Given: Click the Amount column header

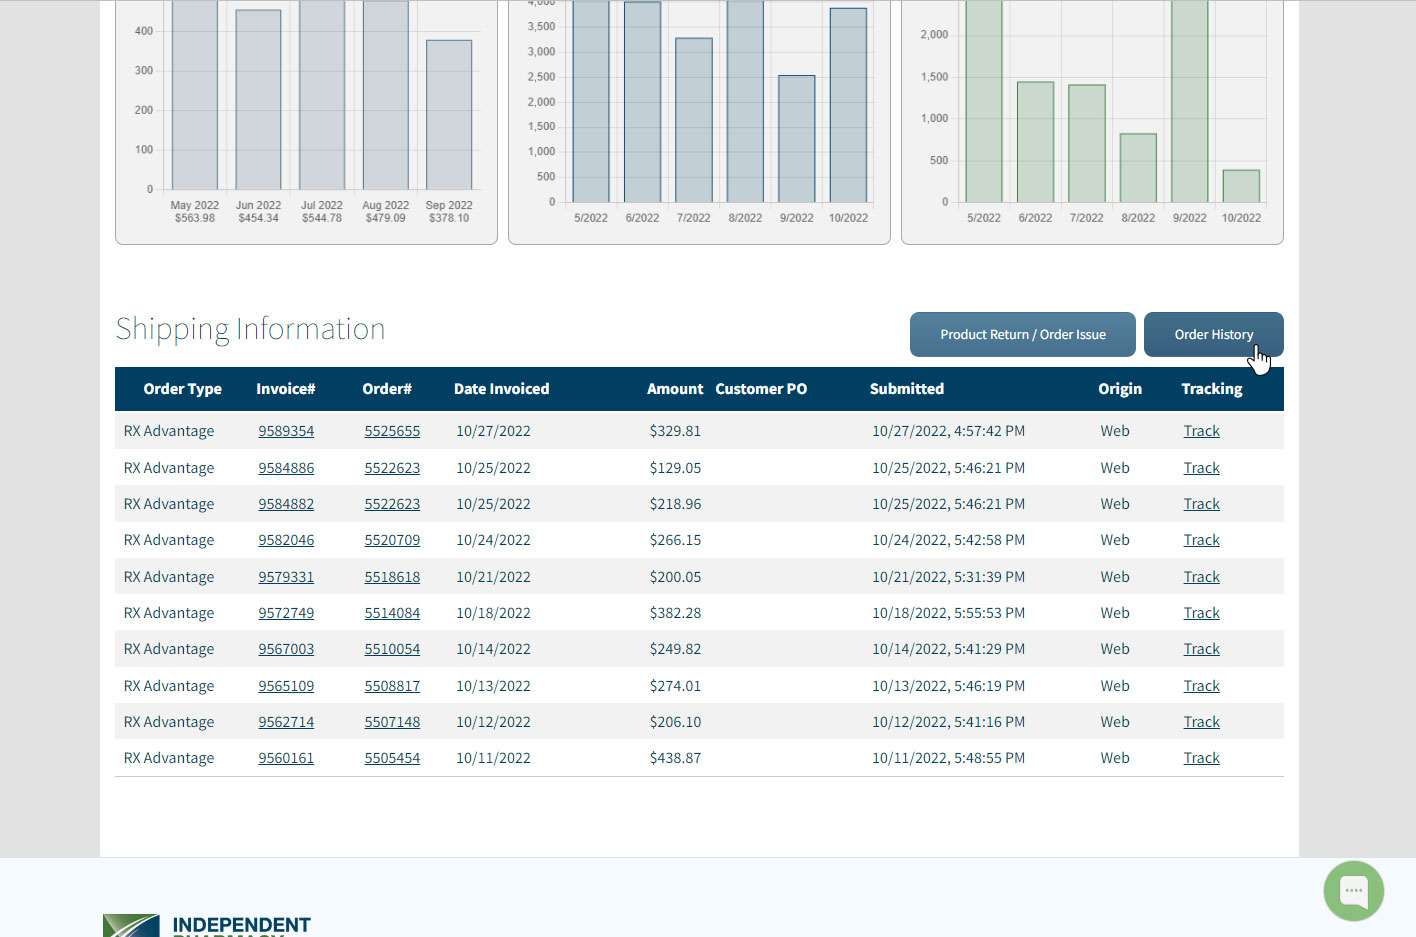Looking at the screenshot, I should coord(675,389).
